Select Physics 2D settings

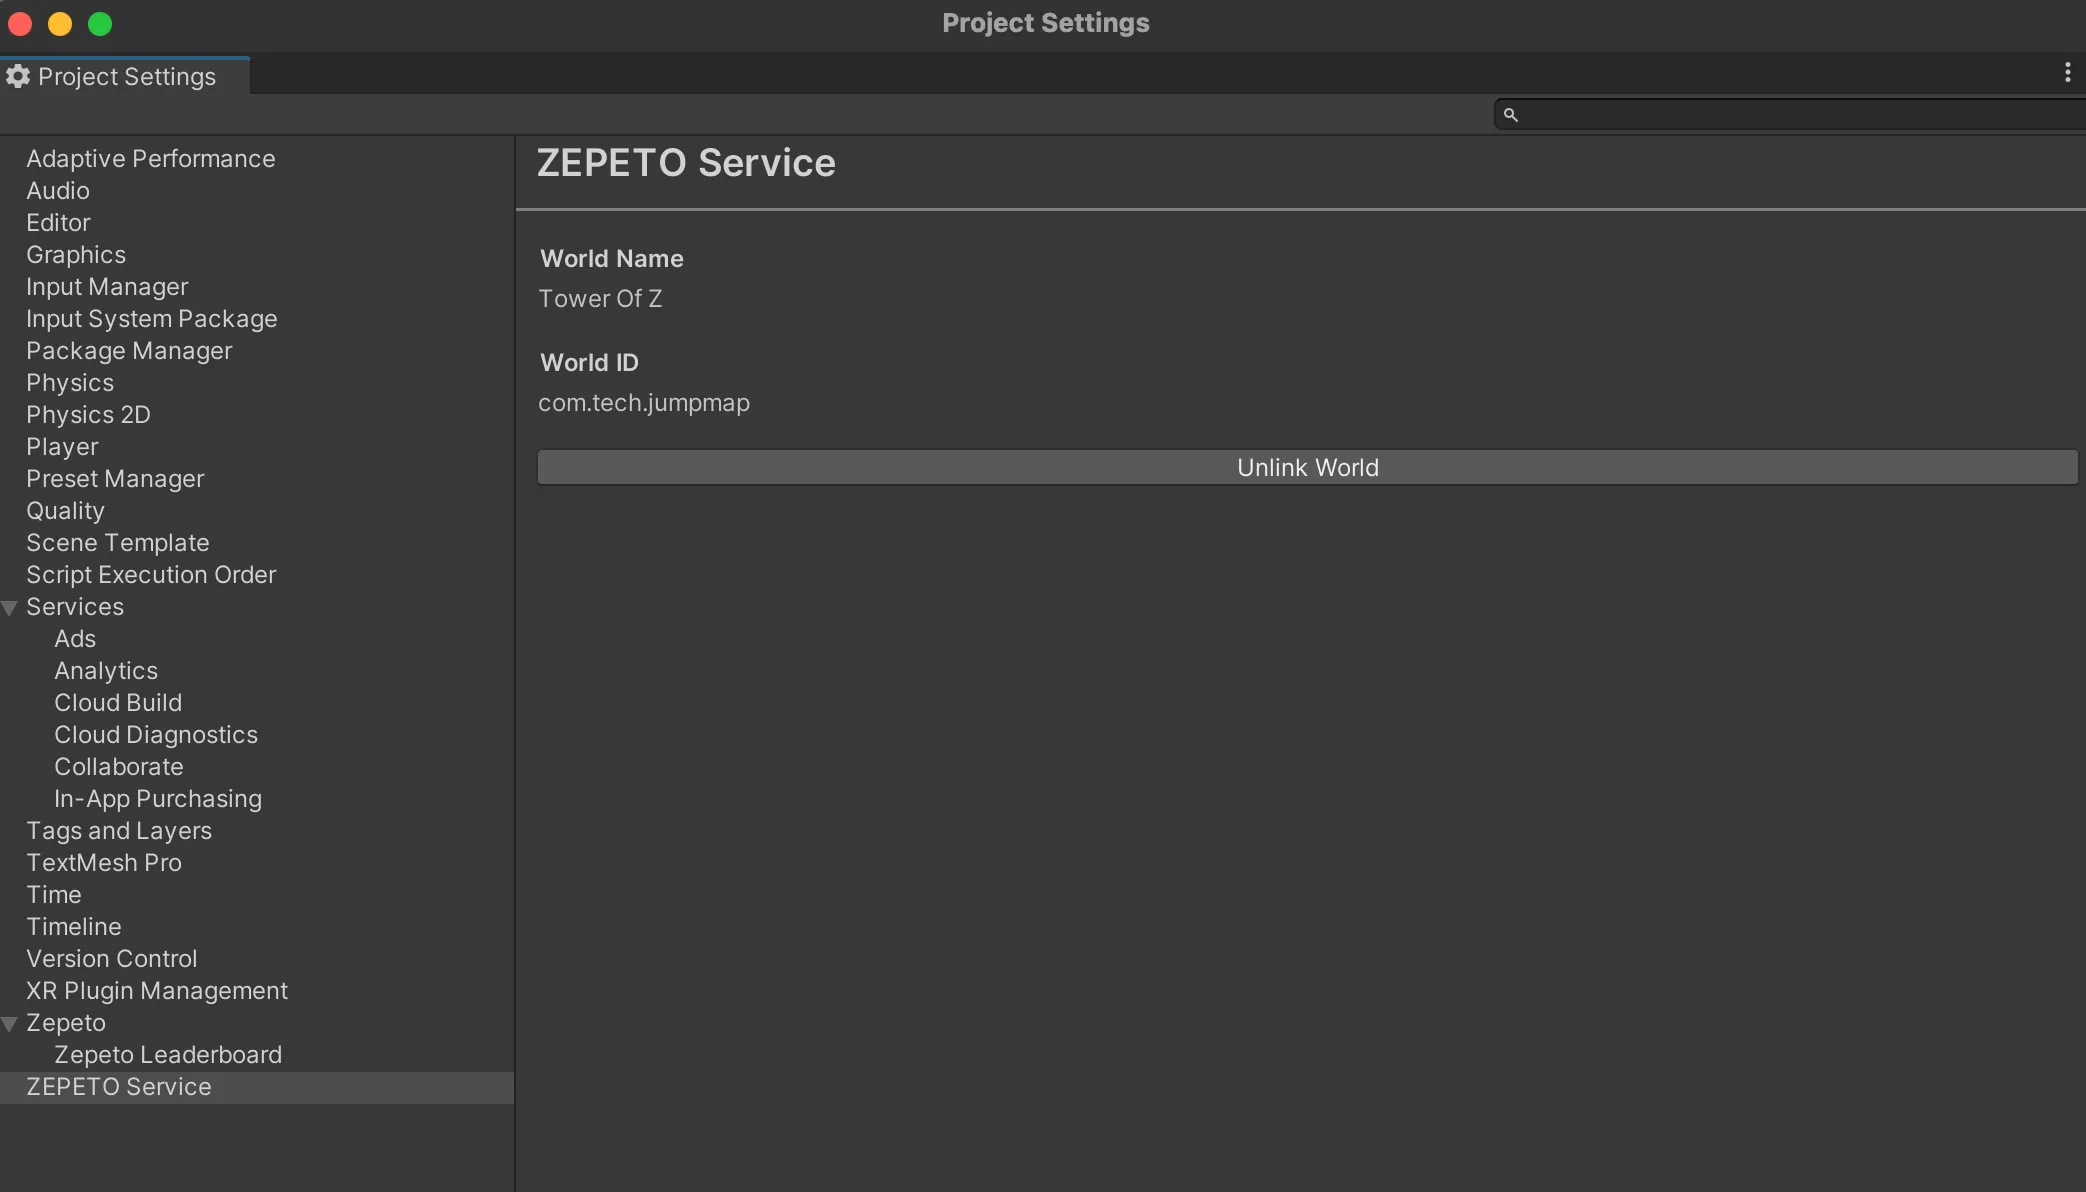pyautogui.click(x=88, y=415)
